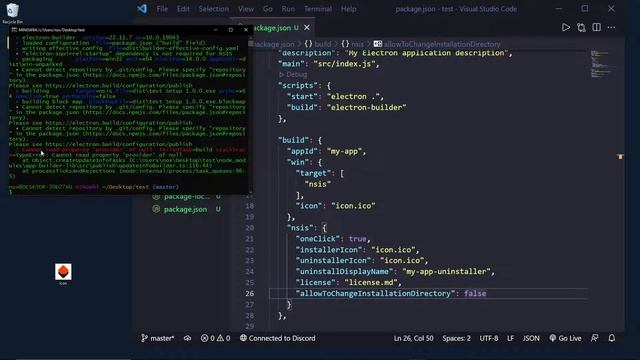Click the "oneClick" key in nsis block
The width and height of the screenshot is (640, 360).
318,238
